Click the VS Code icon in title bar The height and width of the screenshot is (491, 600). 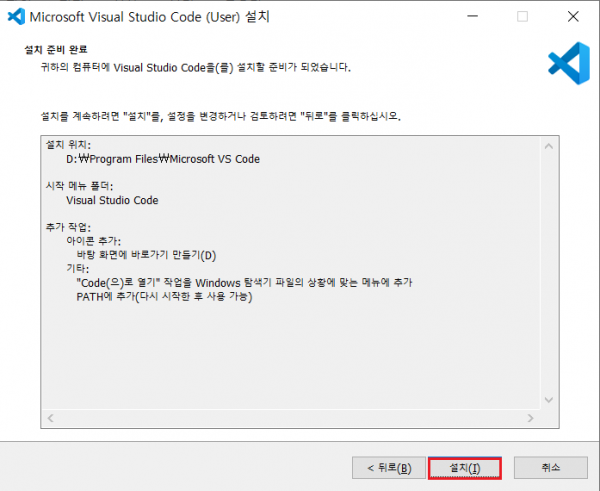coord(16,16)
